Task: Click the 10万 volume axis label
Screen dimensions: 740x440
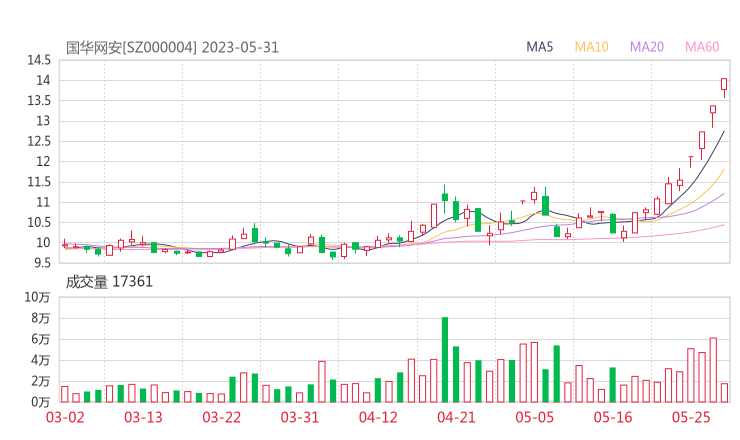Action: [37, 297]
